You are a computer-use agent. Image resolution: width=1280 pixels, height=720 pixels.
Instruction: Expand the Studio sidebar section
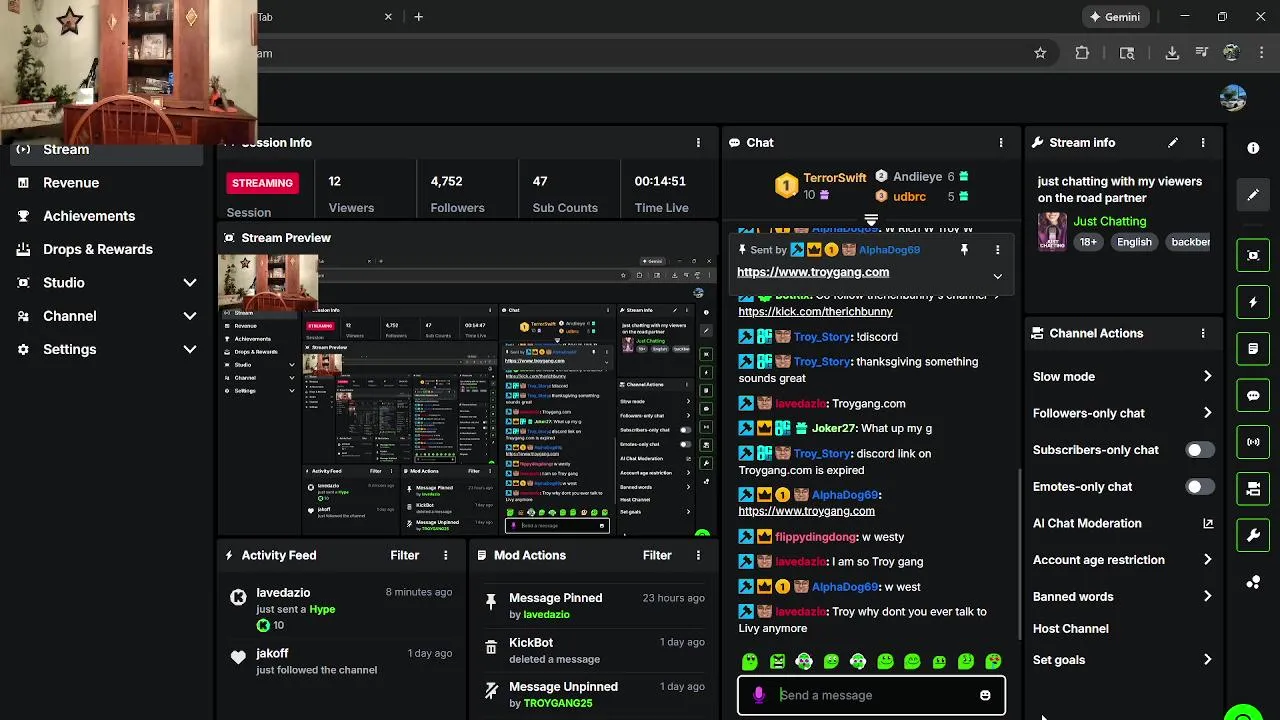point(190,283)
